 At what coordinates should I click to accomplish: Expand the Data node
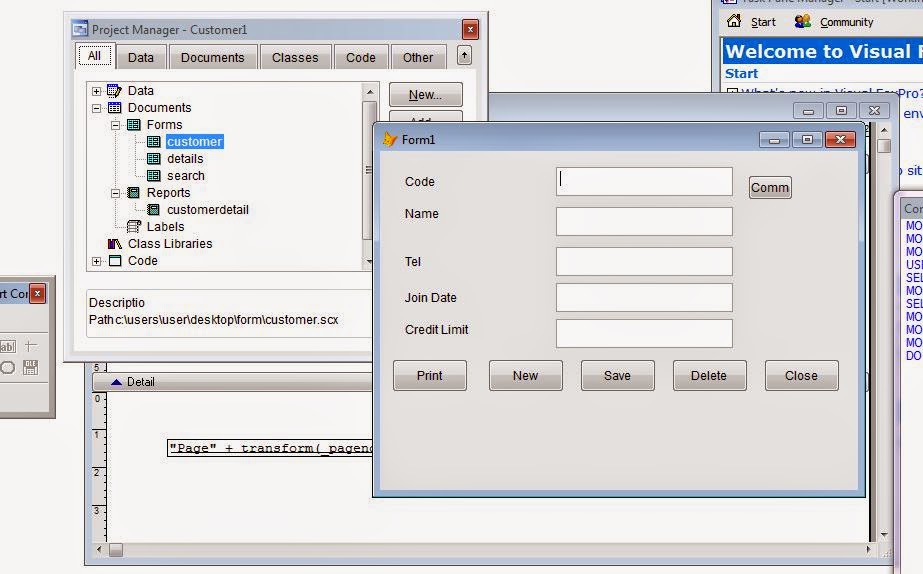point(97,91)
